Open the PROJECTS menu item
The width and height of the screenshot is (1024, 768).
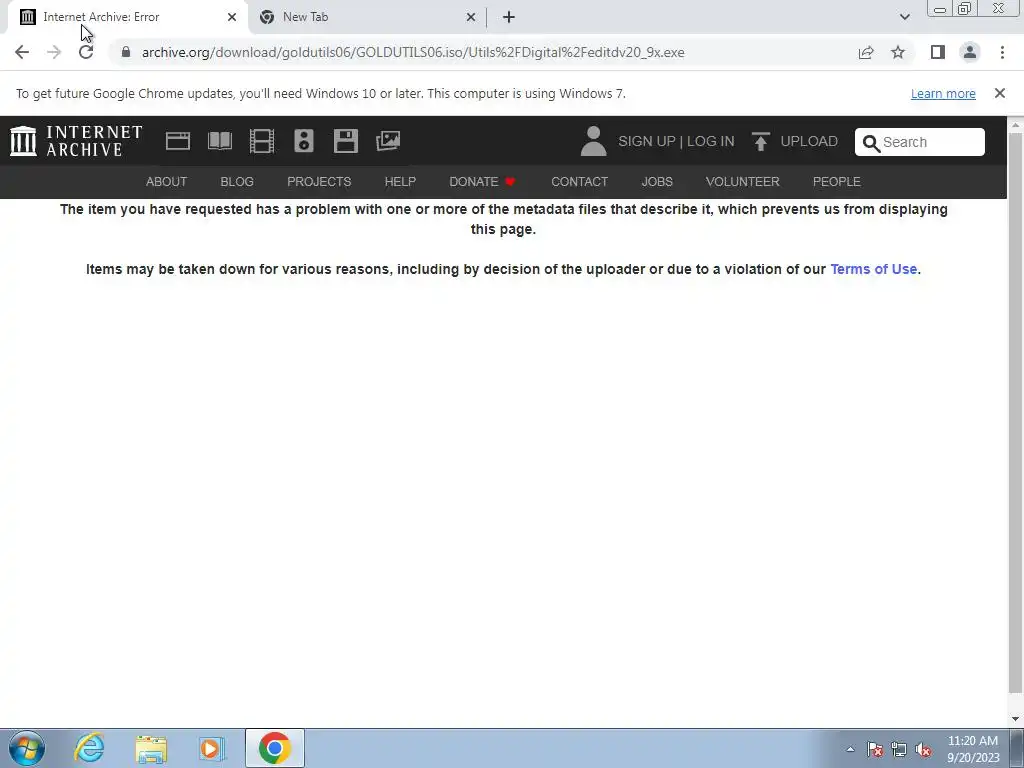319,182
